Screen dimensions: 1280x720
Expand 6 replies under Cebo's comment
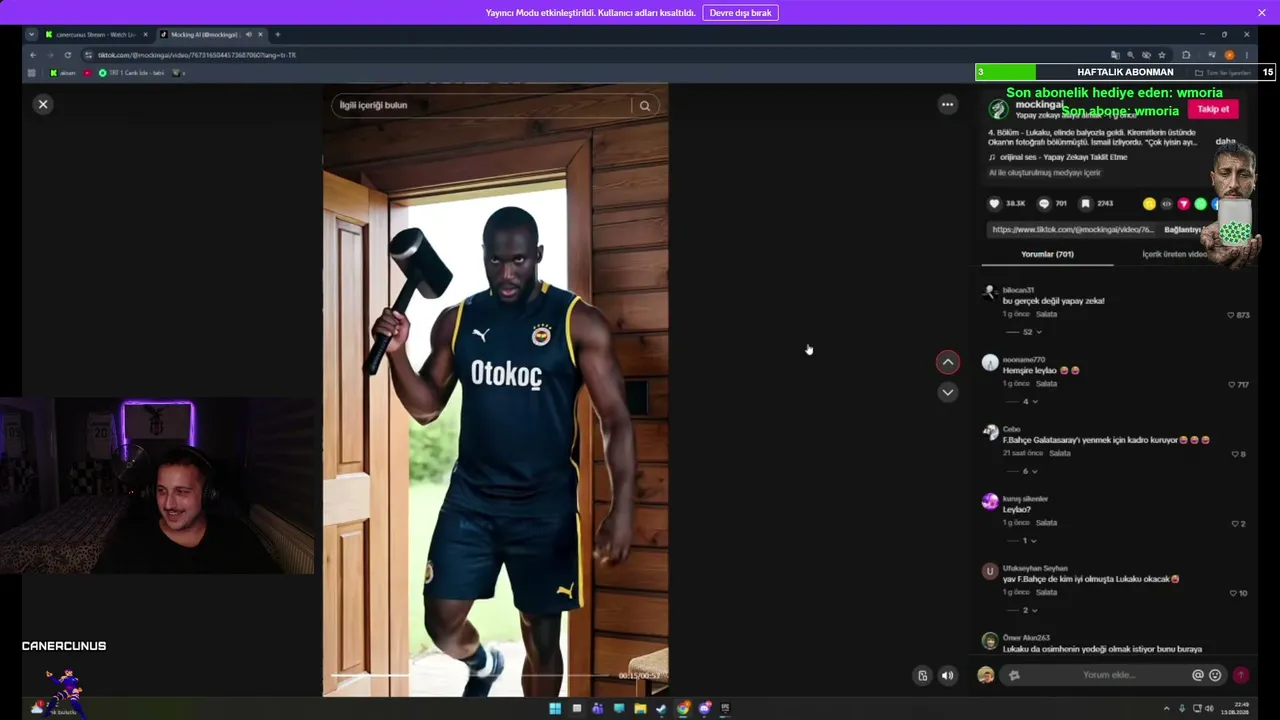[x=1025, y=471]
